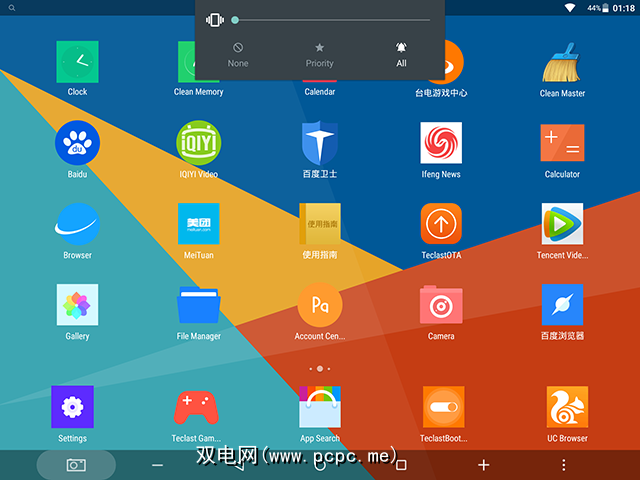This screenshot has height=480, width=640.
Task: Launch UC Browser squirrel app
Action: pos(567,407)
